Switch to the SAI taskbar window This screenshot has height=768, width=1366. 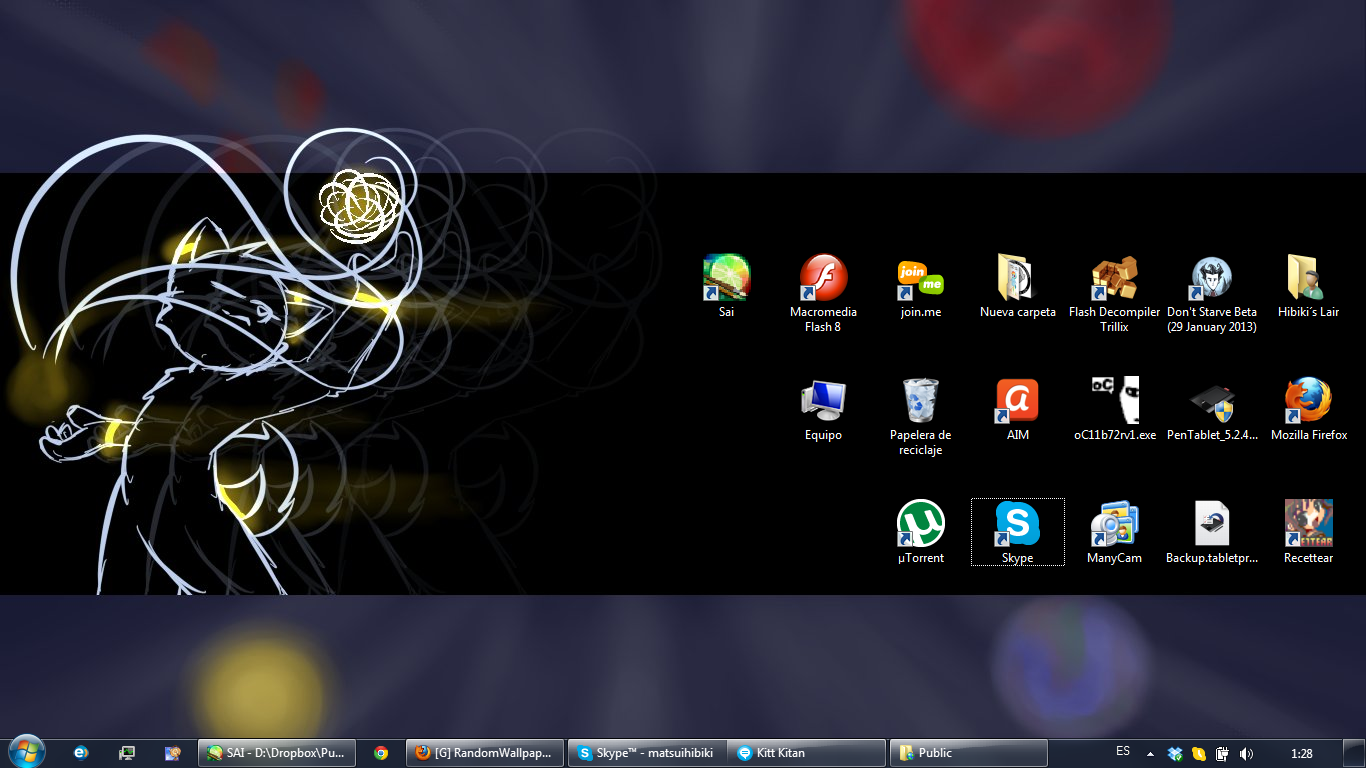(277, 753)
